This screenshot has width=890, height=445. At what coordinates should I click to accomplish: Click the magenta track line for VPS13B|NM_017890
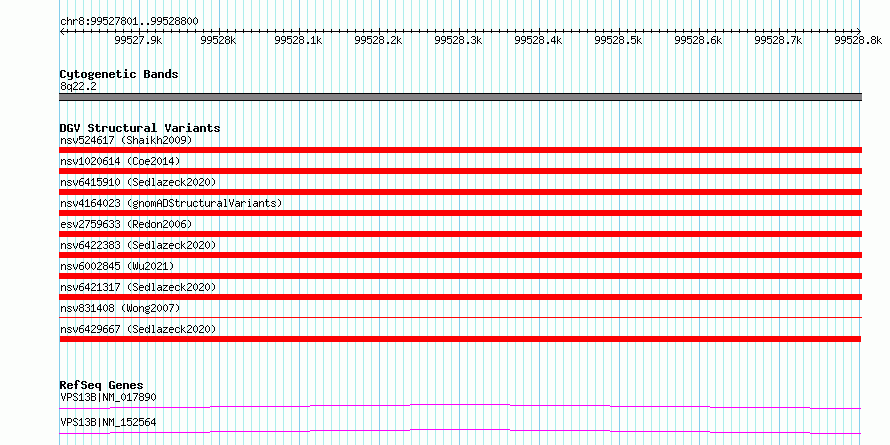click(x=460, y=406)
